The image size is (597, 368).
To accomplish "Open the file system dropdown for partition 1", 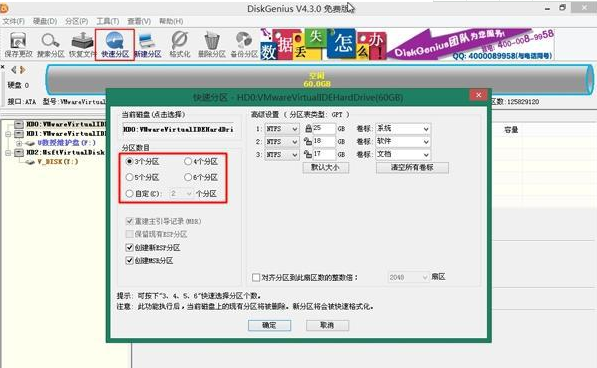I will 282,129.
